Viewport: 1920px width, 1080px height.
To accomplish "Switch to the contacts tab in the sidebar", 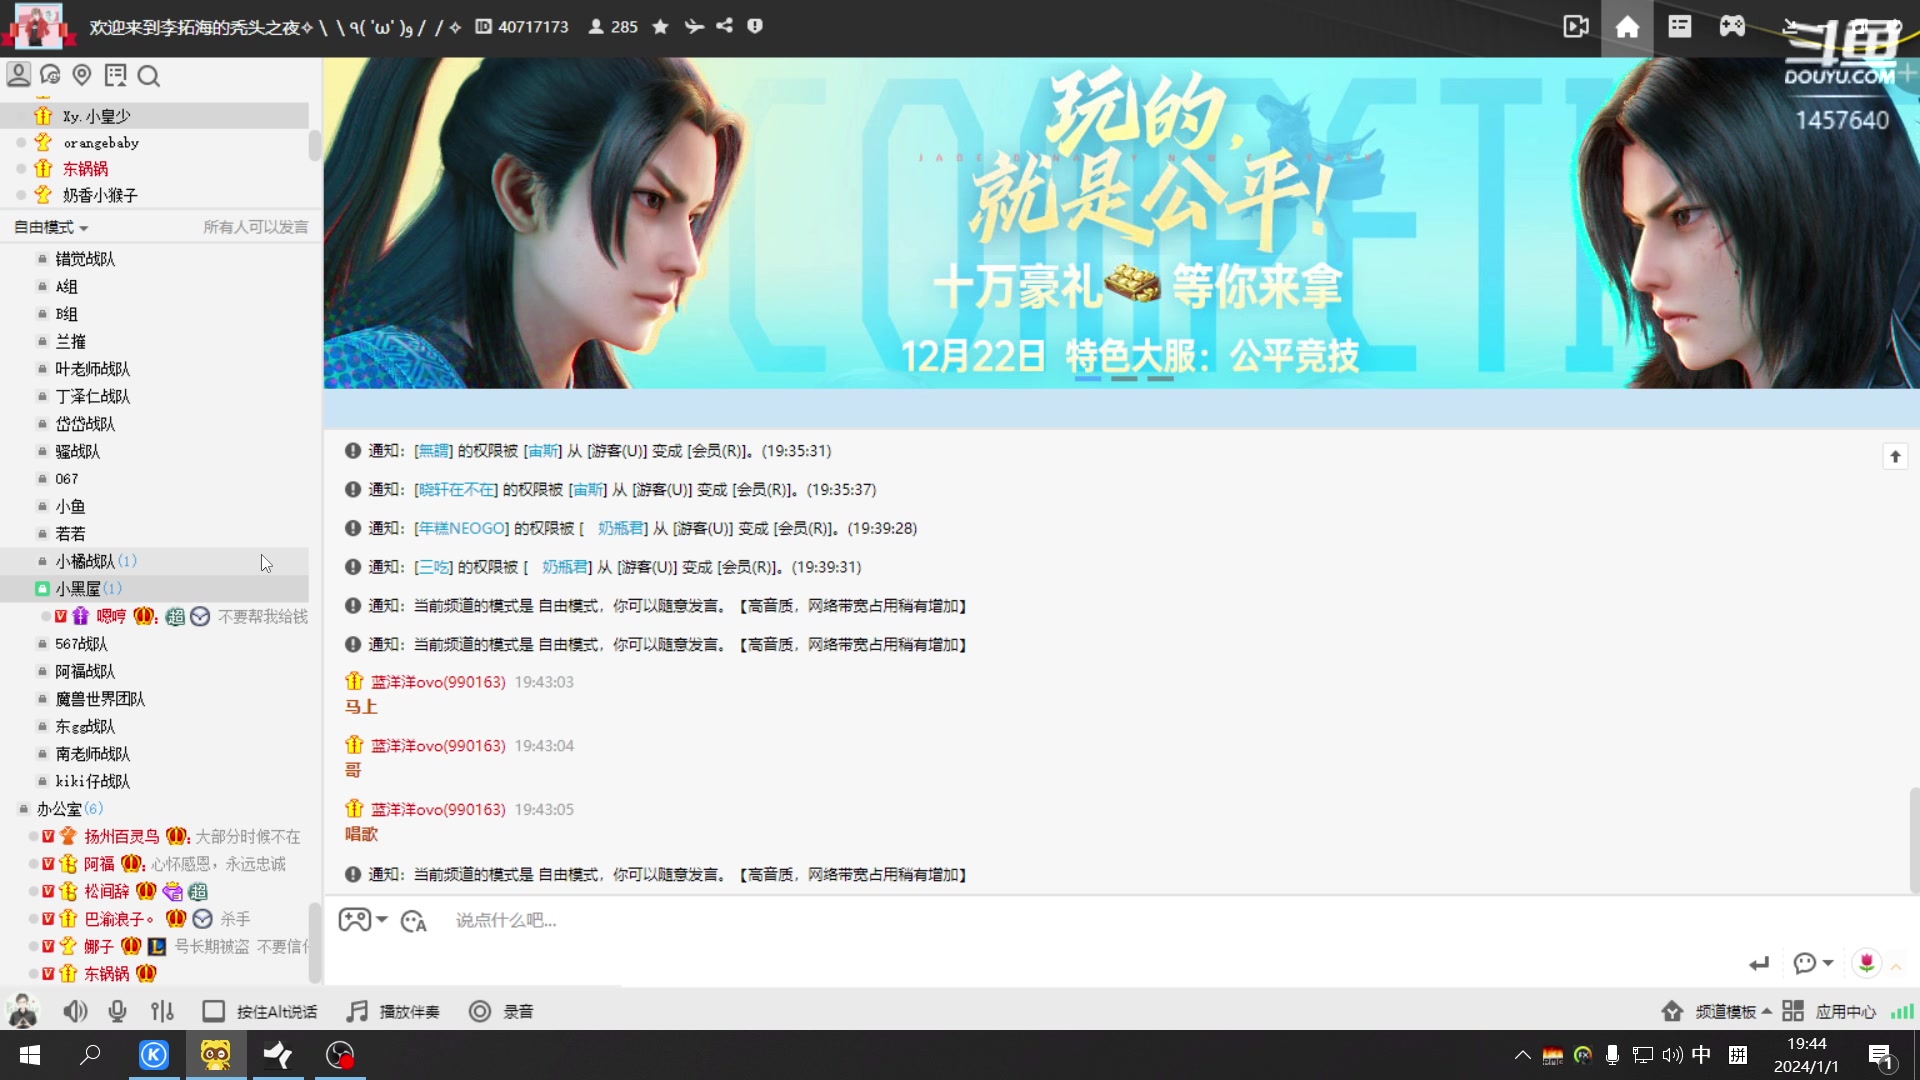I will 17,75.
